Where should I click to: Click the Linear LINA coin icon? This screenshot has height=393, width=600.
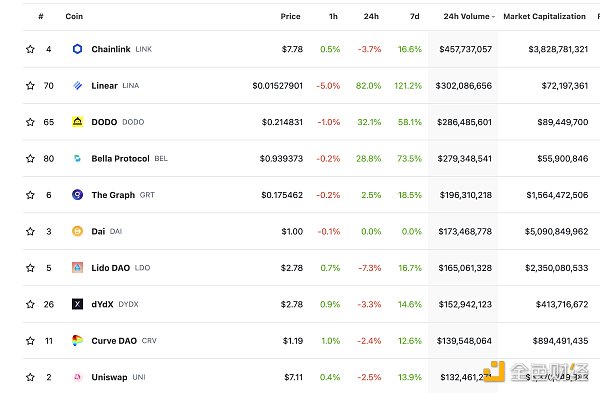point(77,85)
